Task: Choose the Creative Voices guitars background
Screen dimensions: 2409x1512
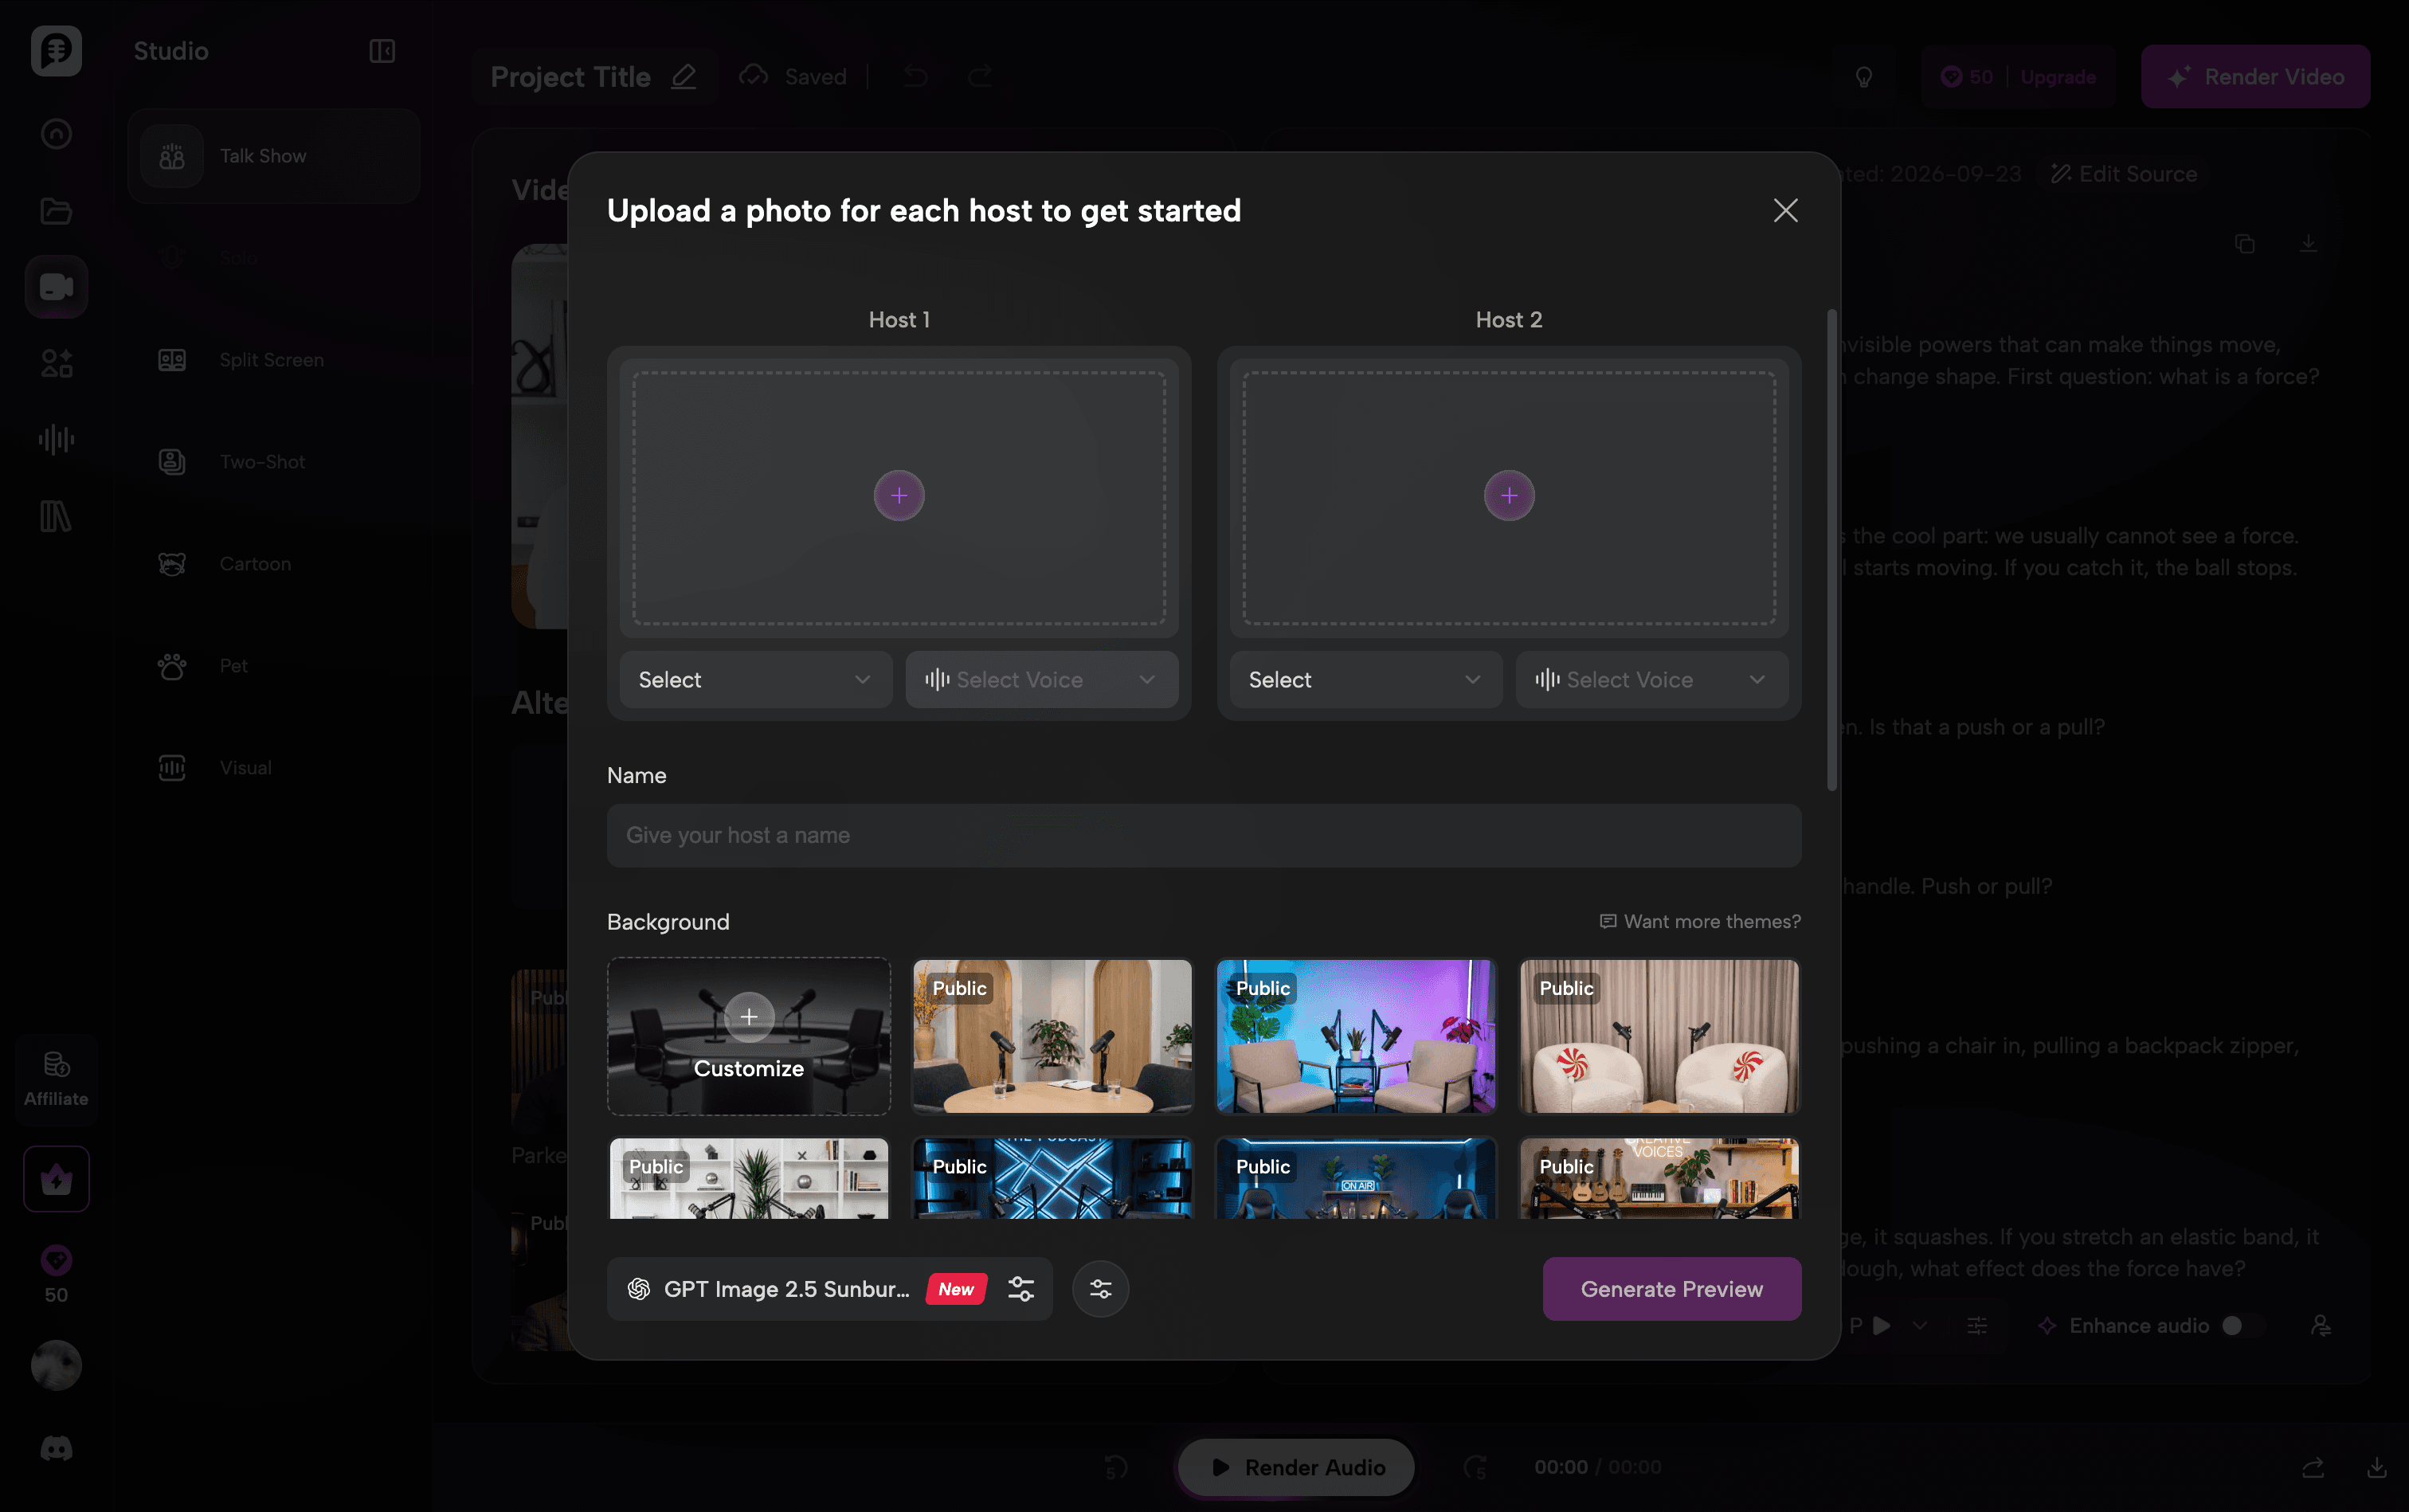Action: [x=1660, y=1178]
